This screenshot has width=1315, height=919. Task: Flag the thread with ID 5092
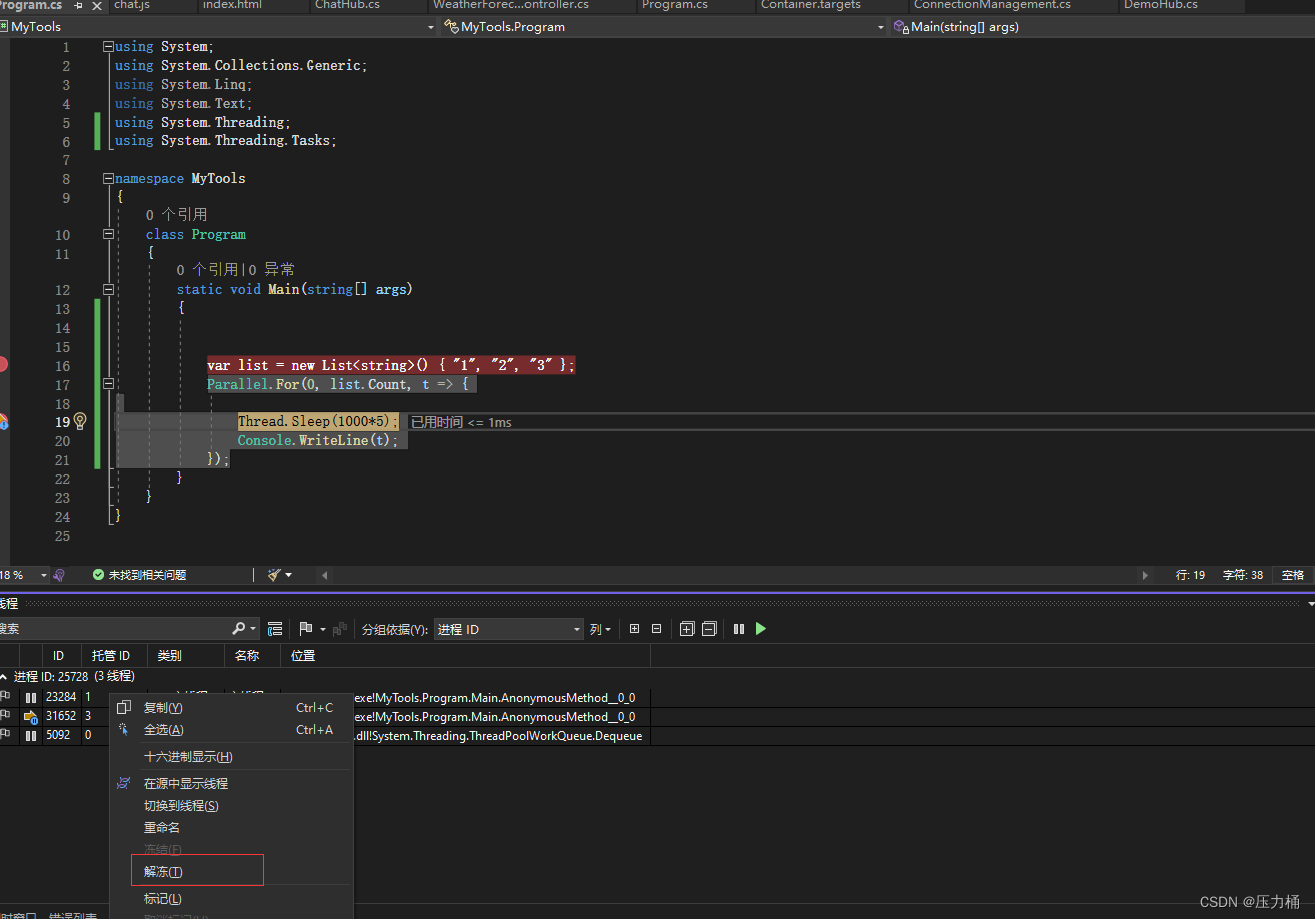tap(5, 735)
